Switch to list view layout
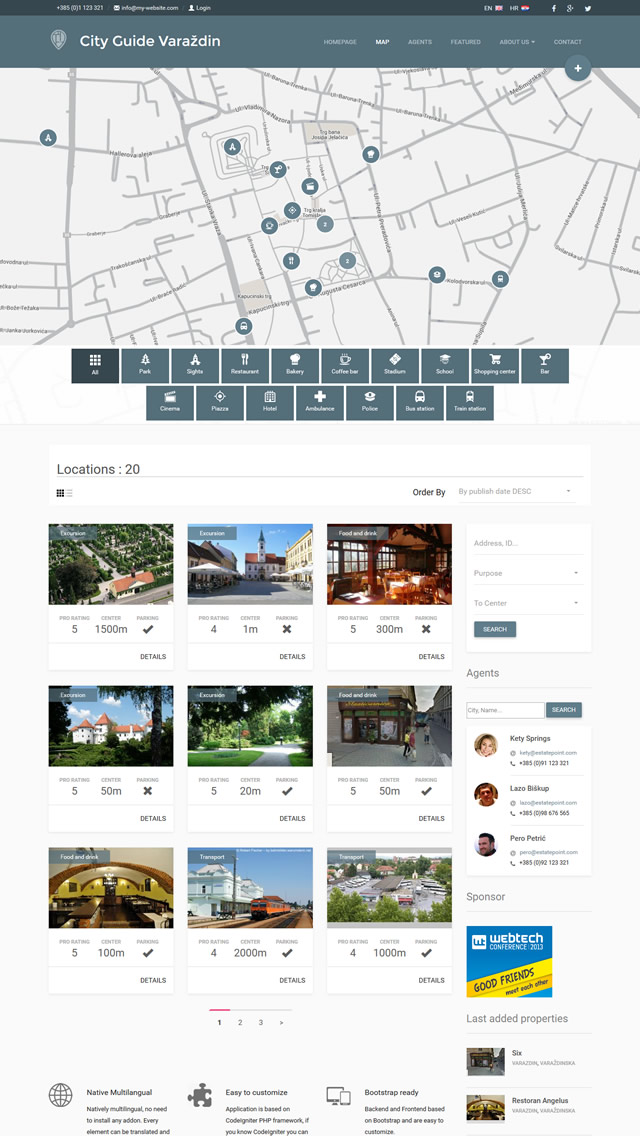 pos(69,493)
